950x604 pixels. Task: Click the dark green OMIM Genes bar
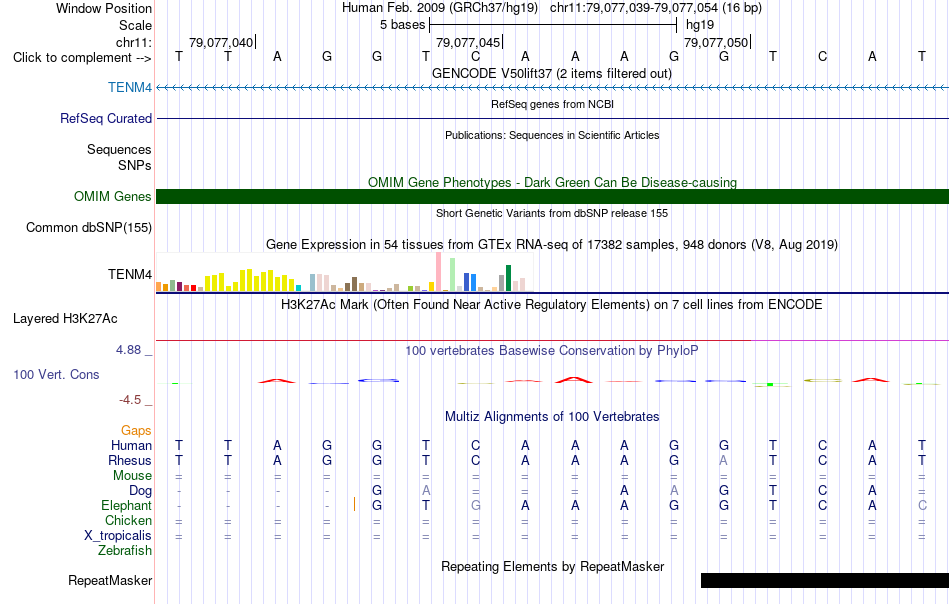coord(553,196)
